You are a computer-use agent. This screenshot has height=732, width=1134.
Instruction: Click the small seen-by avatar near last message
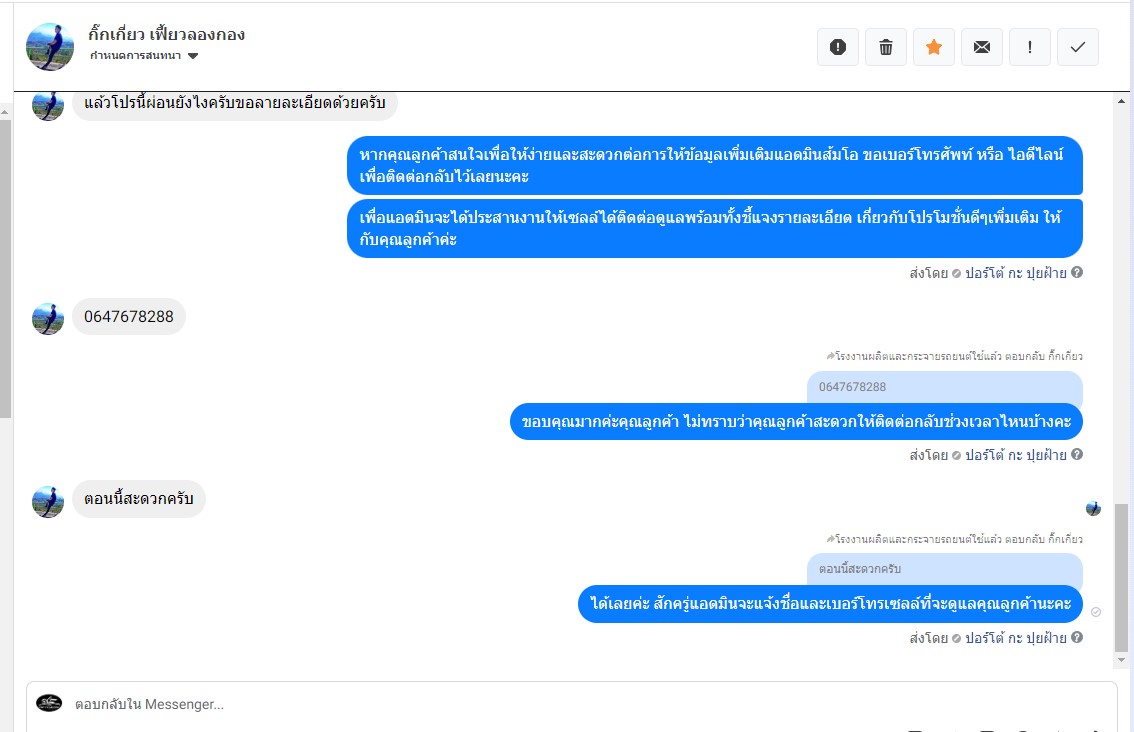point(1093,508)
